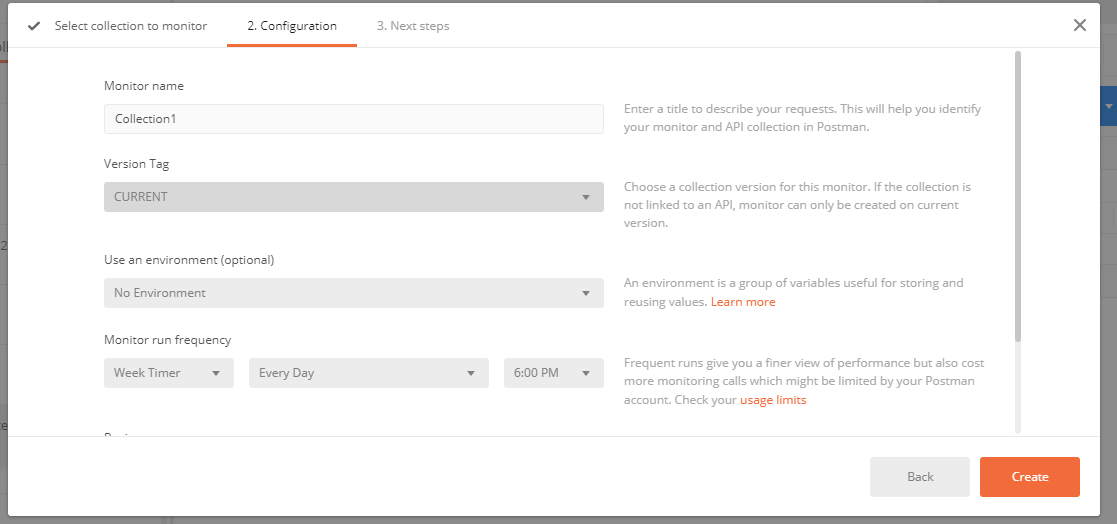
Task: Open the No Environment dropdown
Action: click(353, 293)
